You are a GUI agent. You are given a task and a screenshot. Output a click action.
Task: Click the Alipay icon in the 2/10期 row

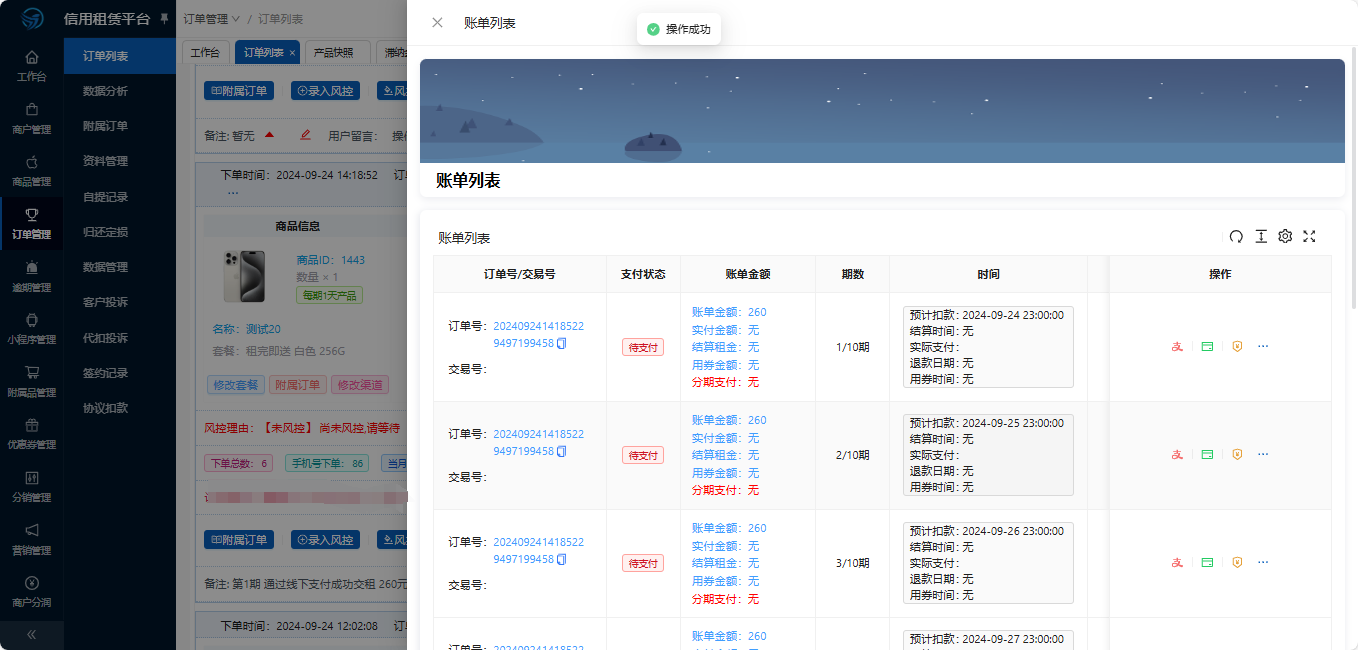[1178, 454]
